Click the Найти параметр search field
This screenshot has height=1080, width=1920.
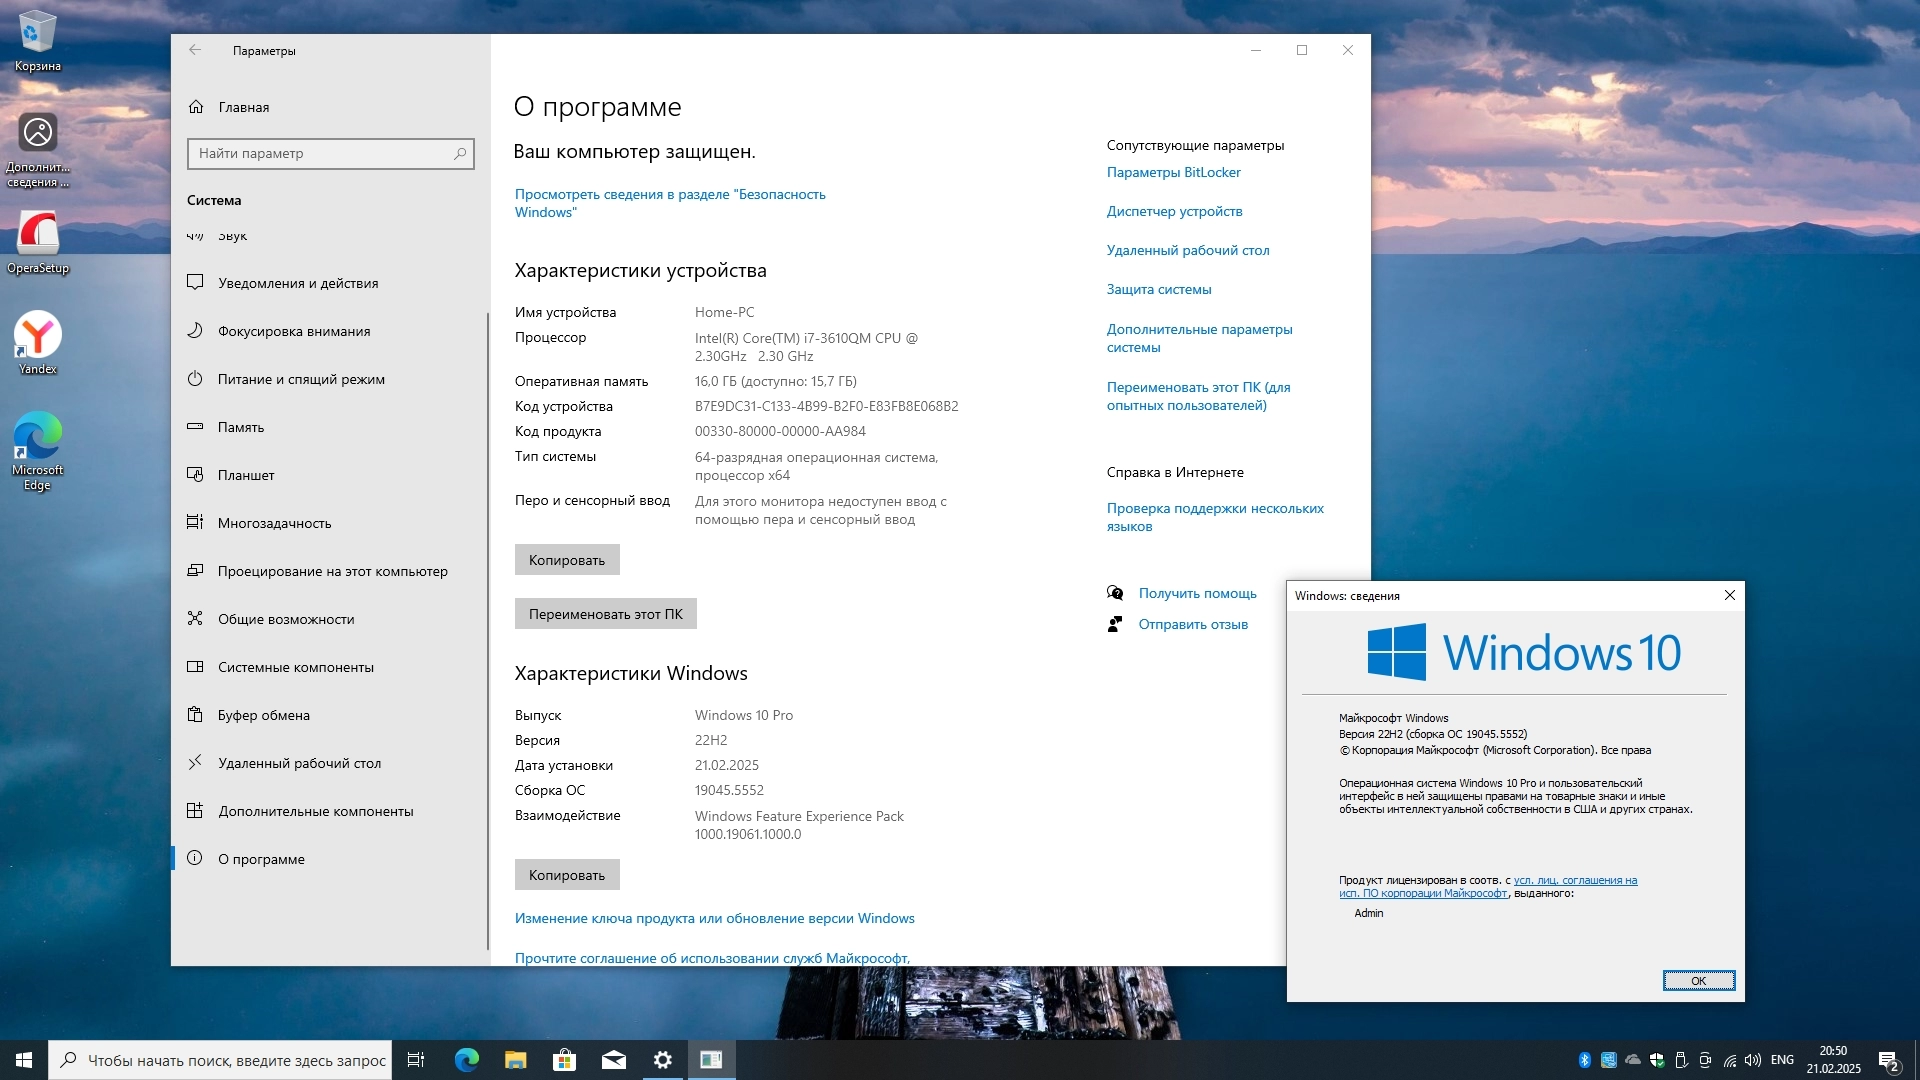click(320, 153)
